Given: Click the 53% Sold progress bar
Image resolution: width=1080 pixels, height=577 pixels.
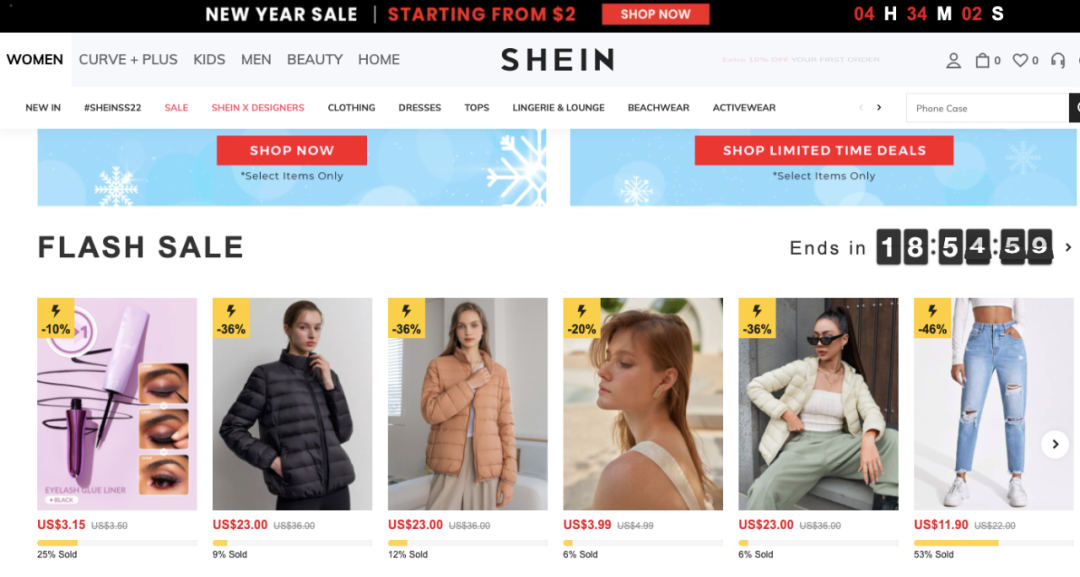Looking at the screenshot, I should [993, 543].
